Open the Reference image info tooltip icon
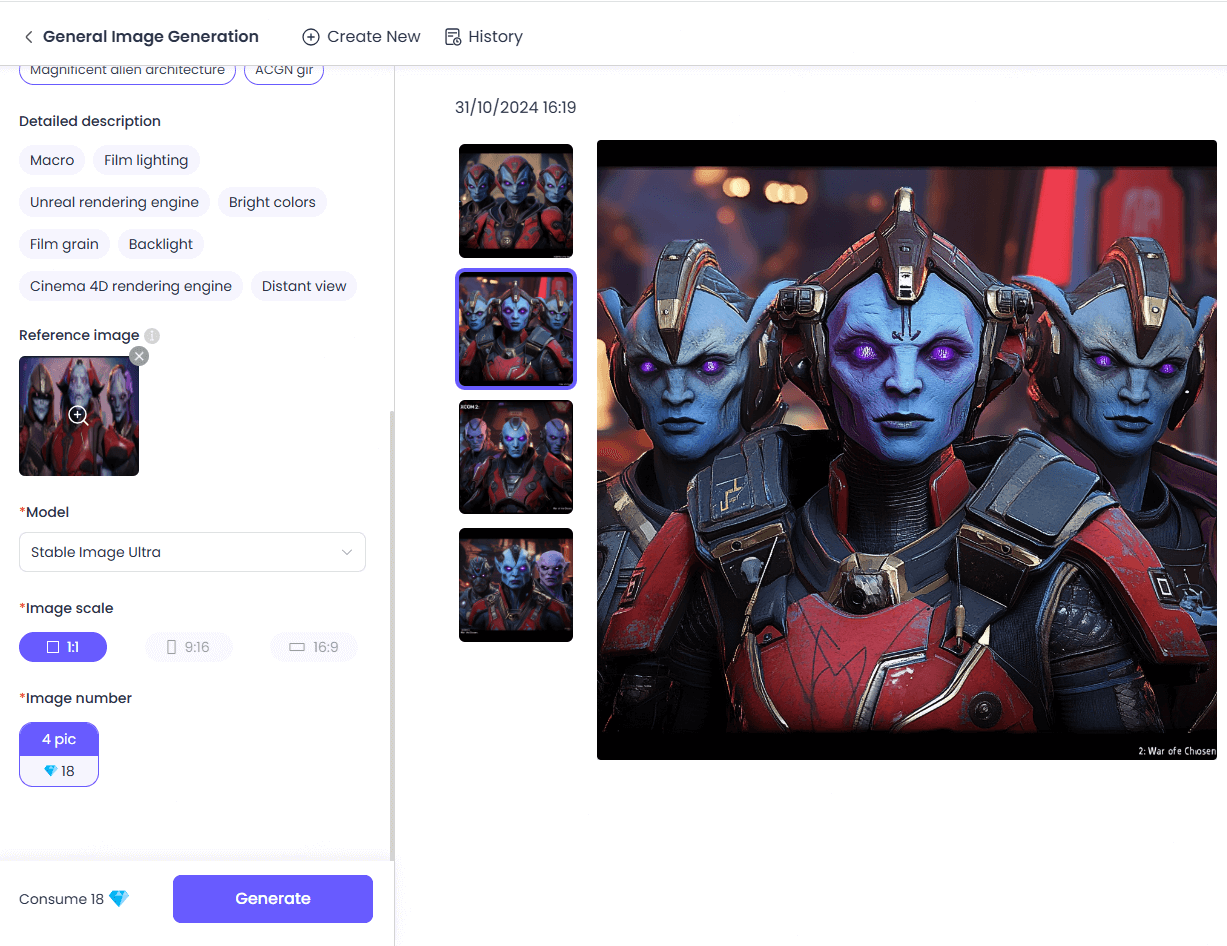Viewport: 1227px width, 946px height. coord(152,336)
